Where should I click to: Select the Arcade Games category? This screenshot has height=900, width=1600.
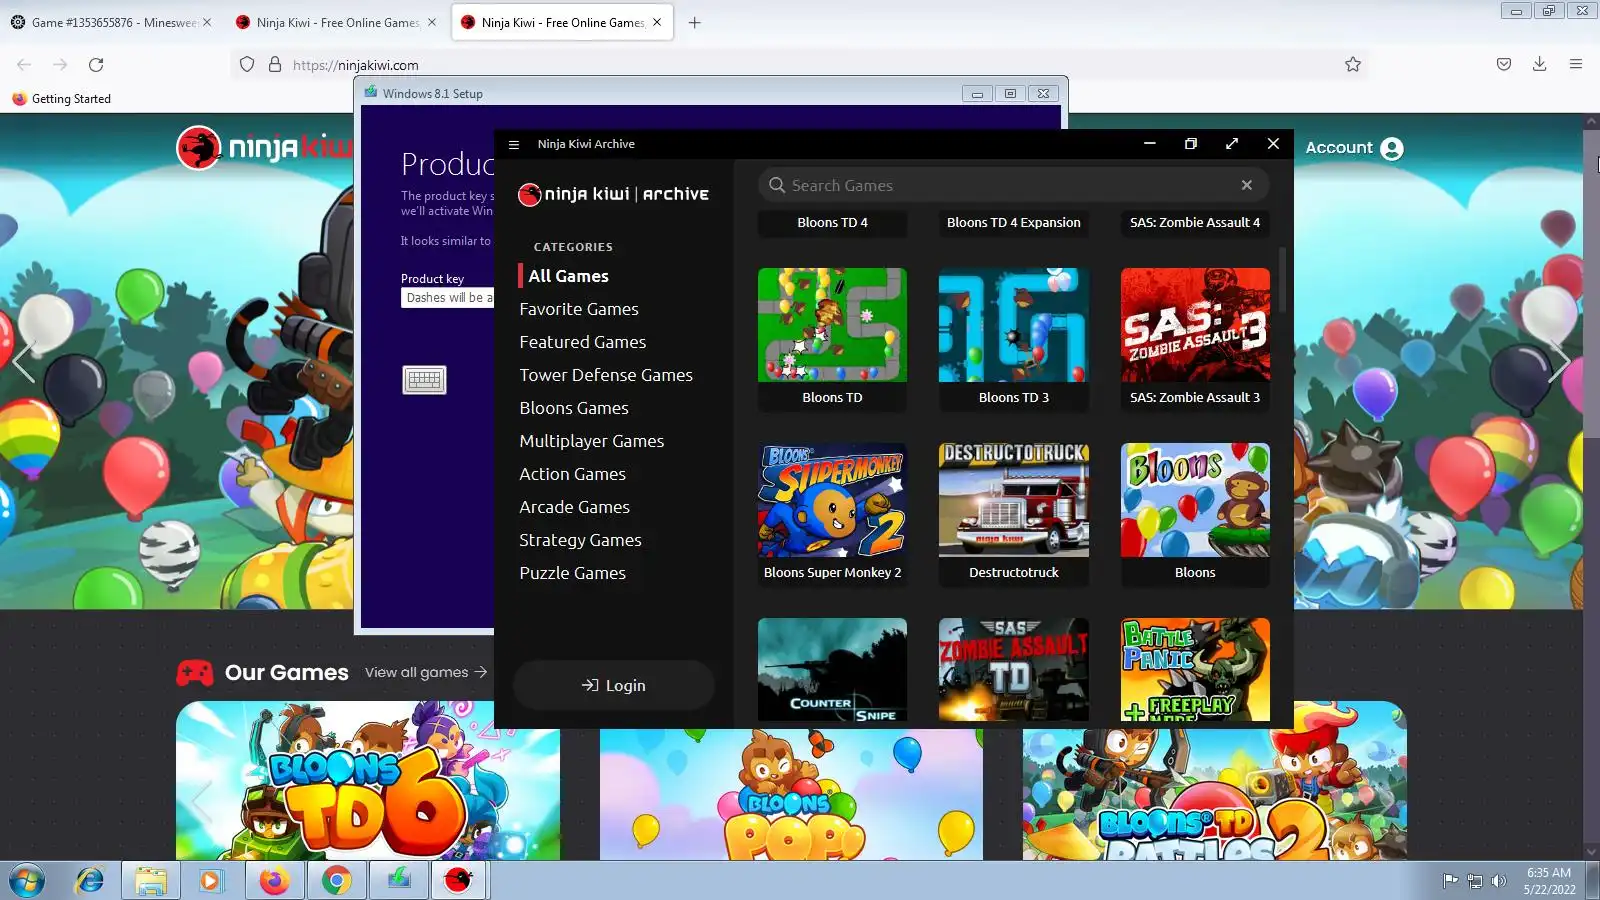tap(575, 507)
